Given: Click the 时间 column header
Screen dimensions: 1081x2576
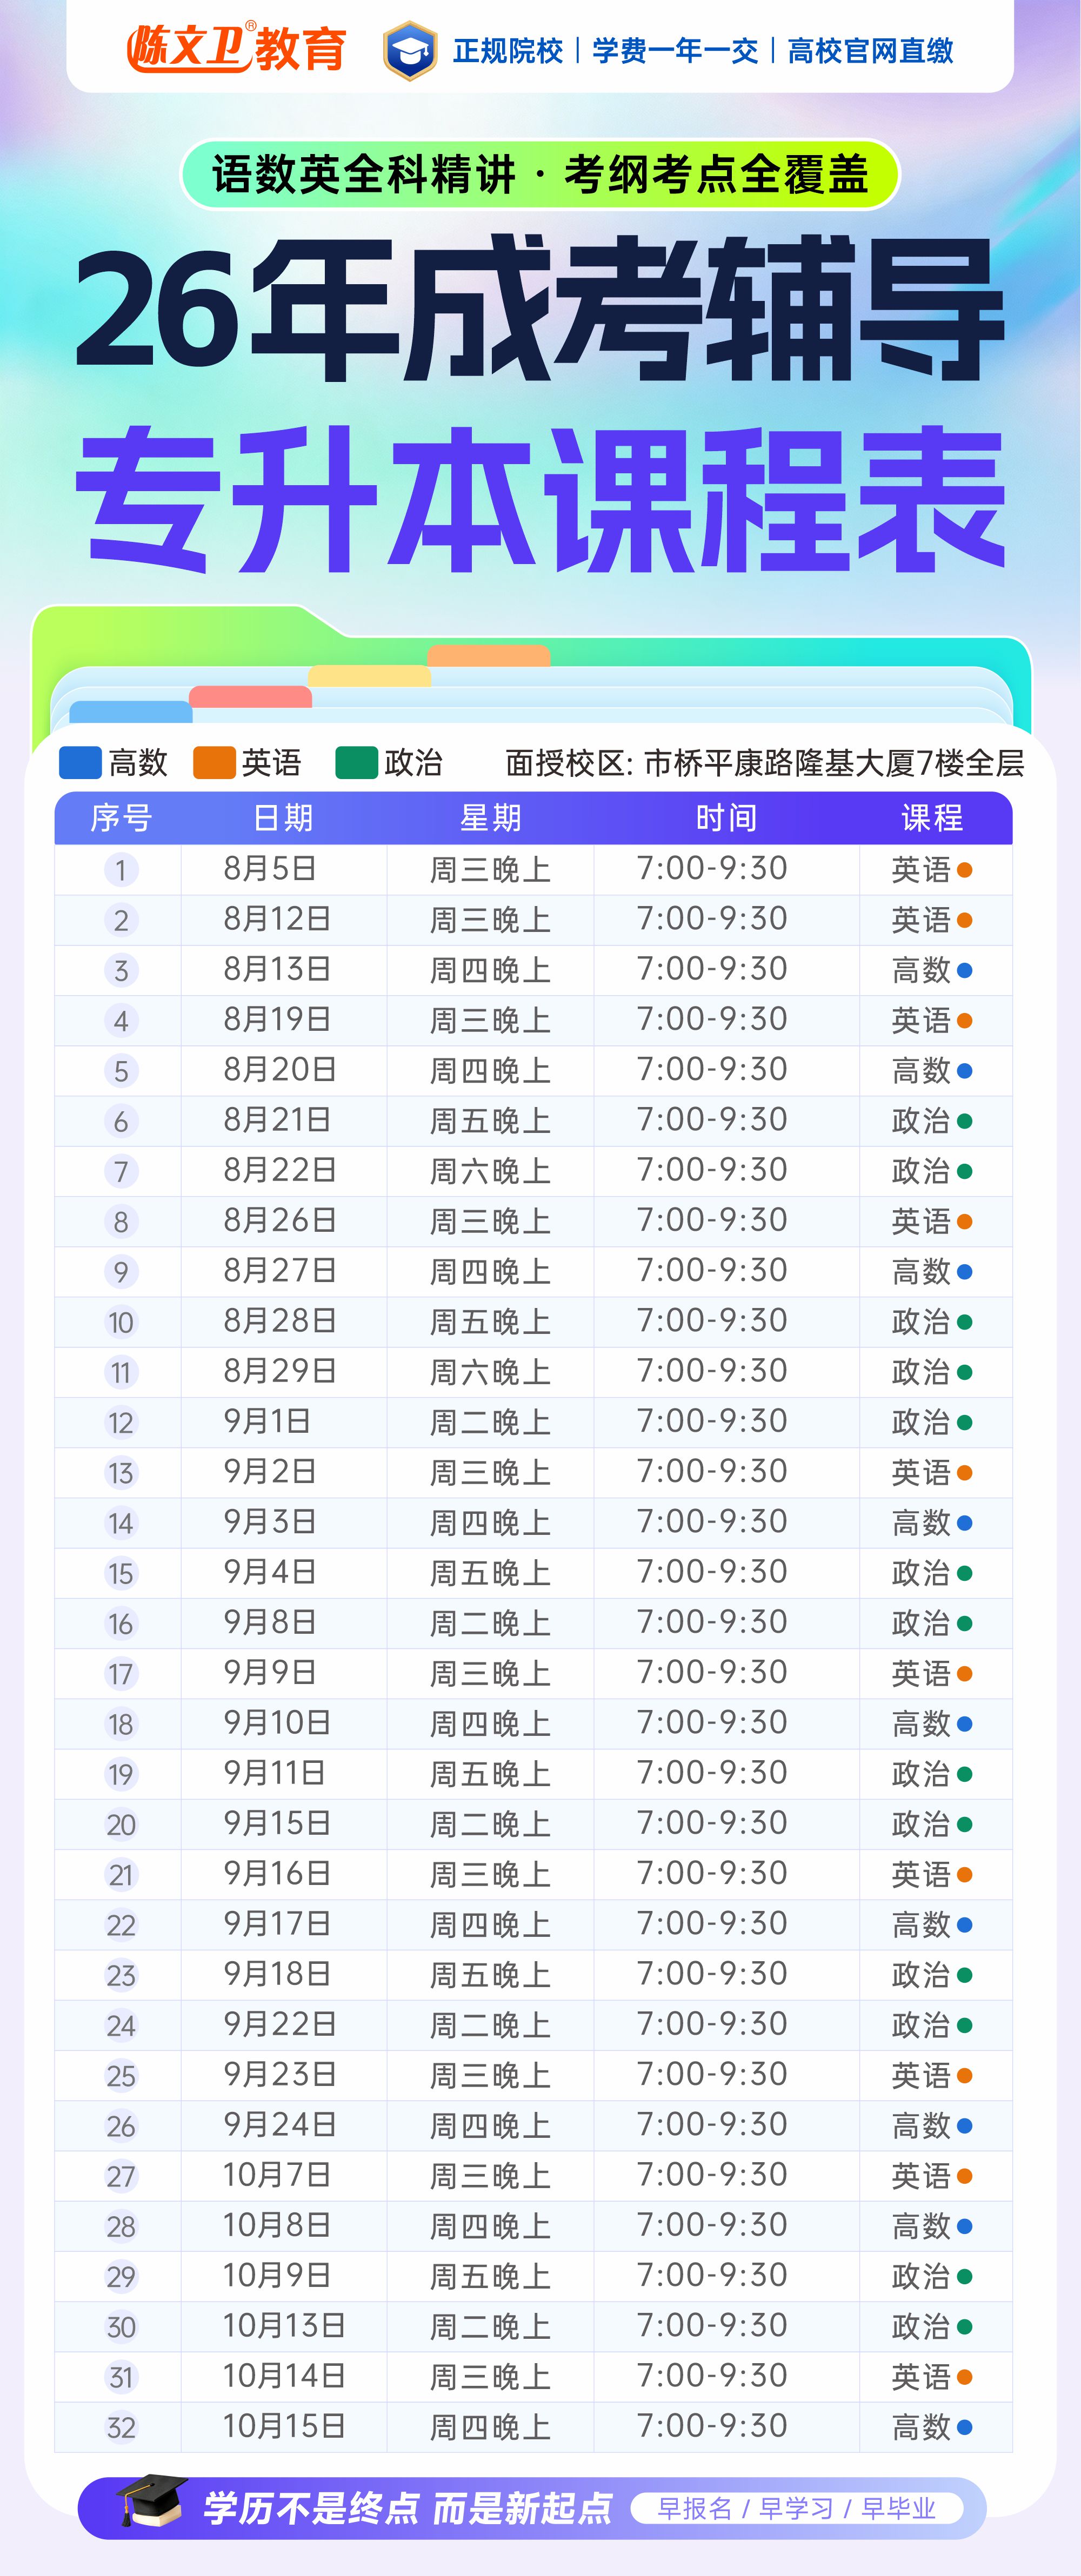Looking at the screenshot, I should [727, 818].
